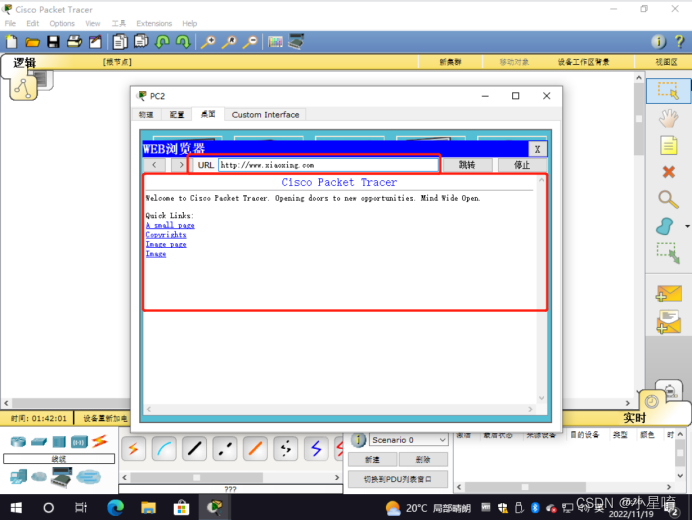
Task: Add a Simple PDU envelope
Action: click(669, 293)
